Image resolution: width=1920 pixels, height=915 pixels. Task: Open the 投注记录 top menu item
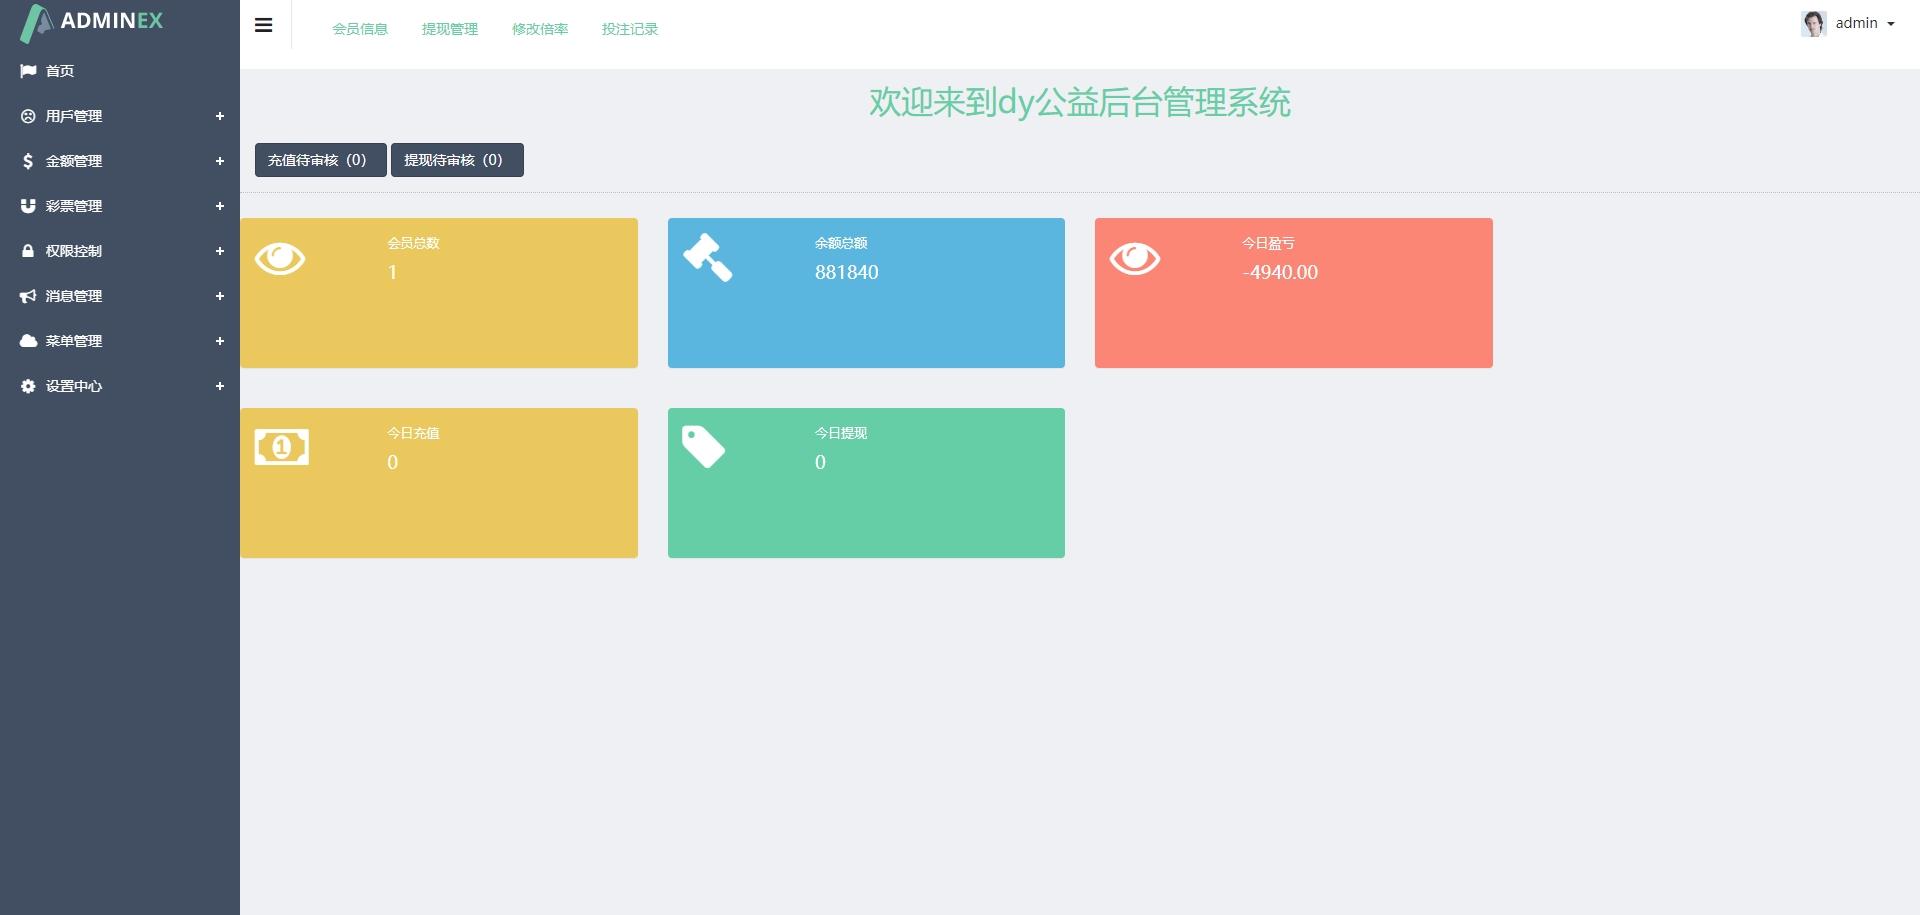pos(630,29)
